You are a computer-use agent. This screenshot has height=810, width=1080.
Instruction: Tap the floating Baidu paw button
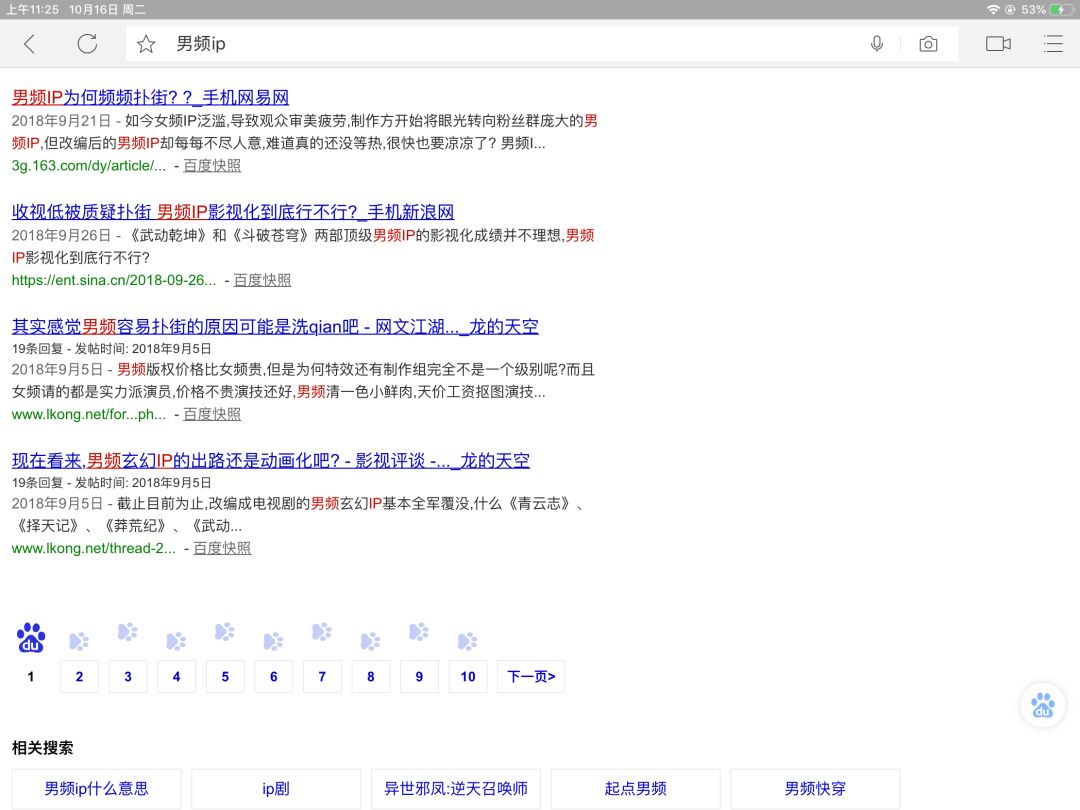click(x=1043, y=705)
